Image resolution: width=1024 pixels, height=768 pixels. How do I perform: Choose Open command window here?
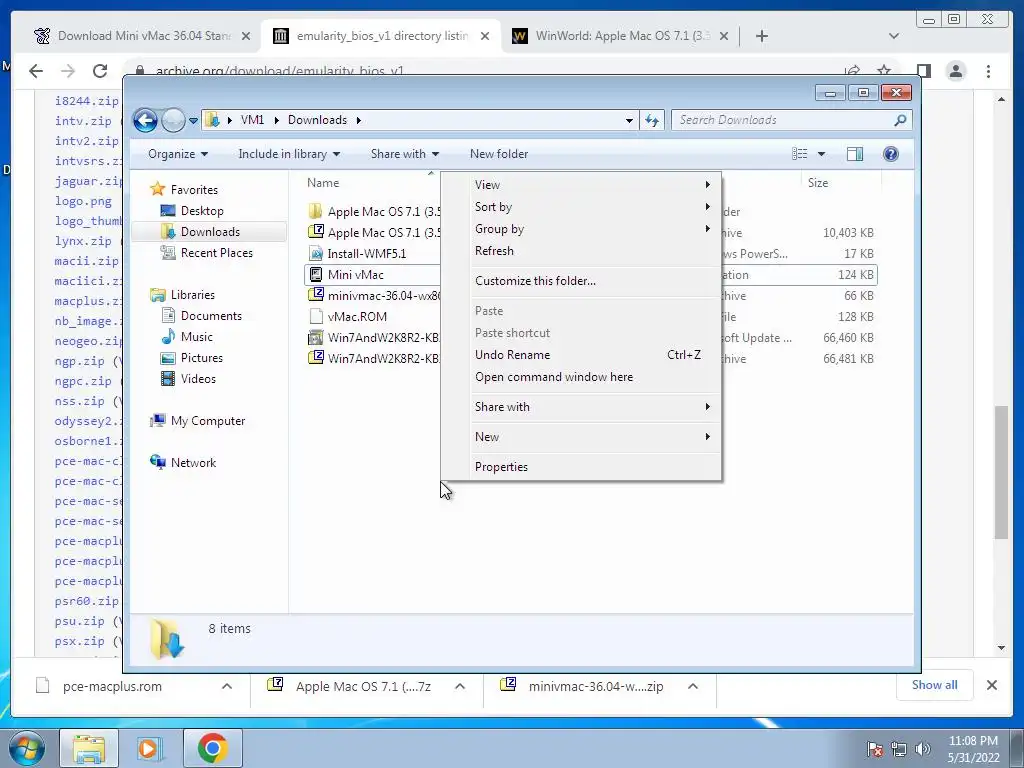(x=581, y=377)
